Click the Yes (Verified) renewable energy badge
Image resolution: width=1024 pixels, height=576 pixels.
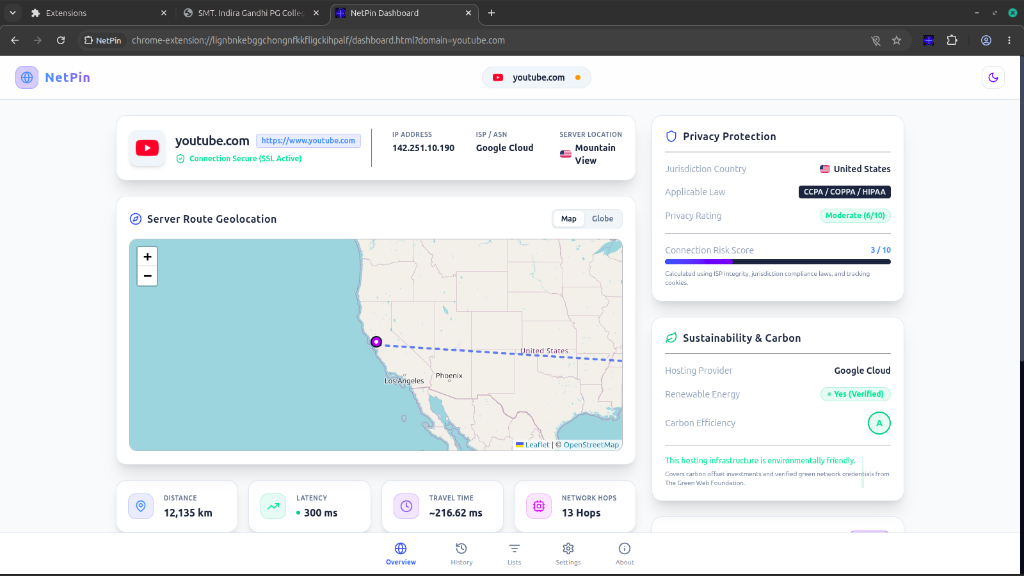[x=856, y=394]
